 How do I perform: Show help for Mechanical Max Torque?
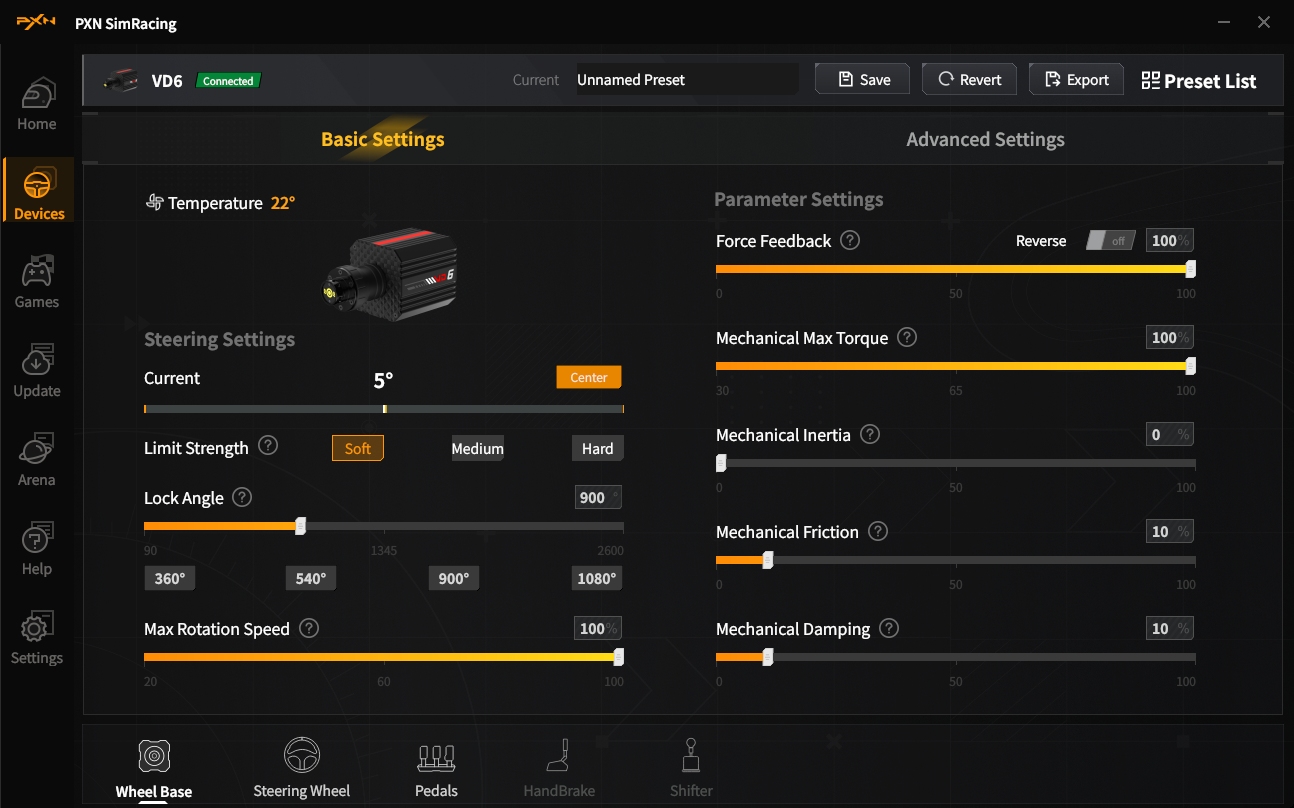click(906, 338)
